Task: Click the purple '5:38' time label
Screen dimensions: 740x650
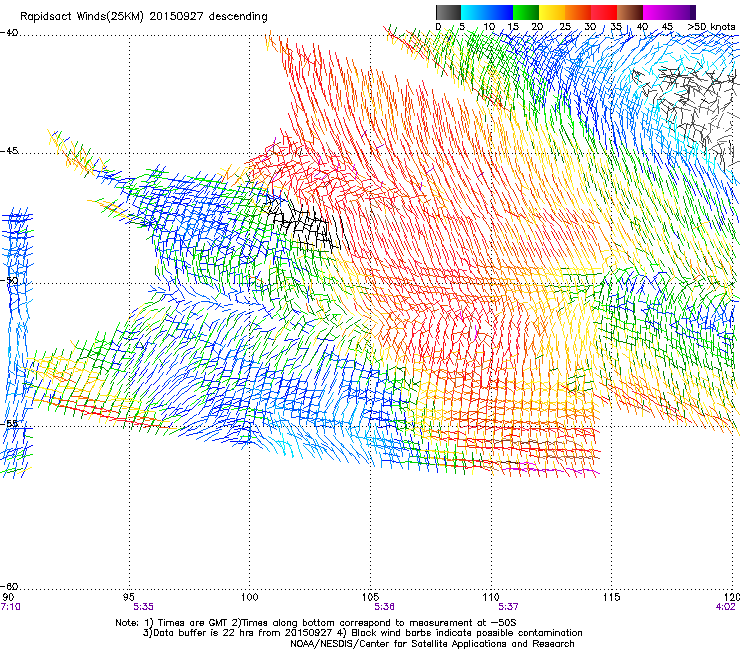Action: click(x=385, y=607)
